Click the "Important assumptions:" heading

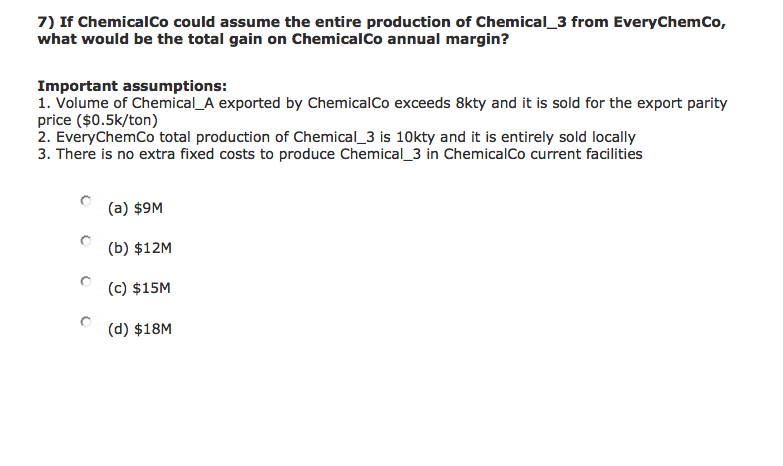click(132, 86)
